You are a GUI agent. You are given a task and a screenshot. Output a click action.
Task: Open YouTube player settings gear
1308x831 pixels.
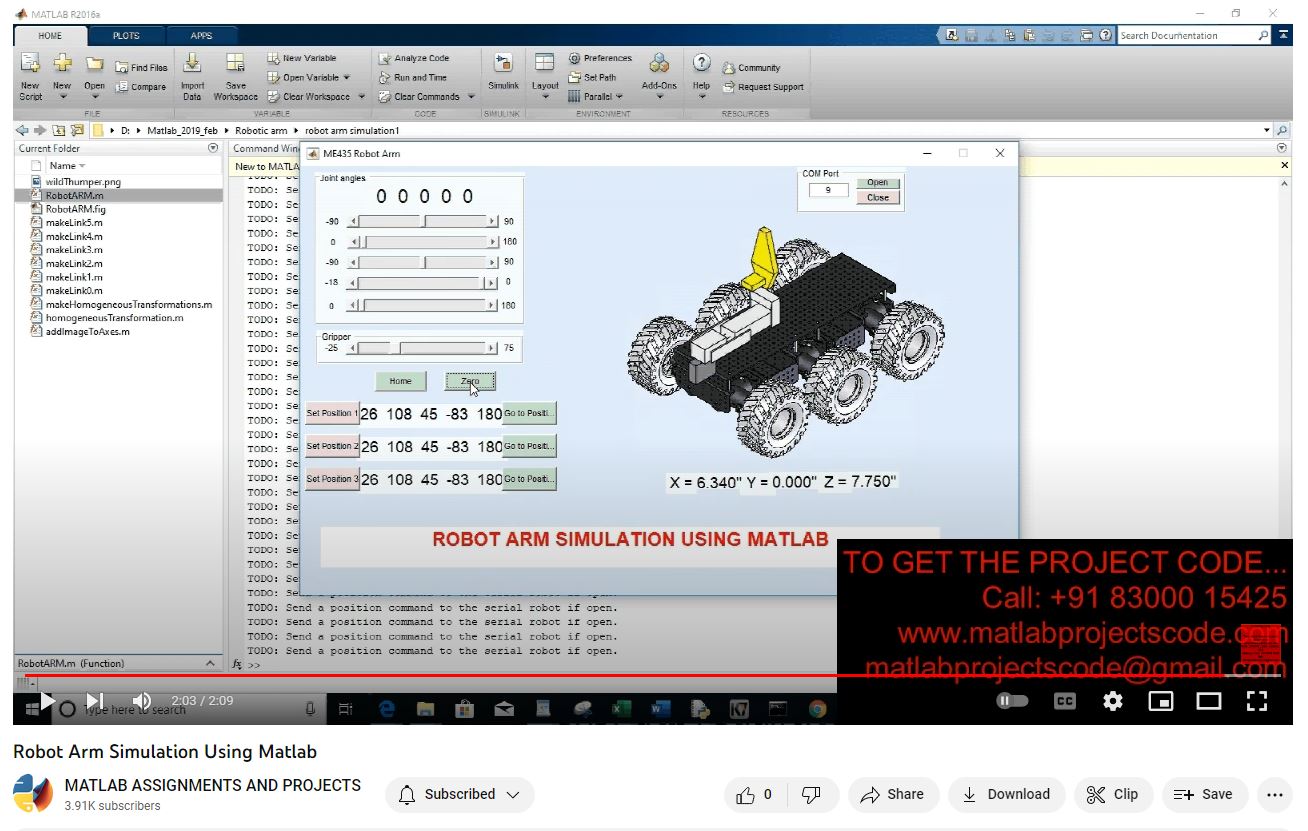click(x=1113, y=701)
